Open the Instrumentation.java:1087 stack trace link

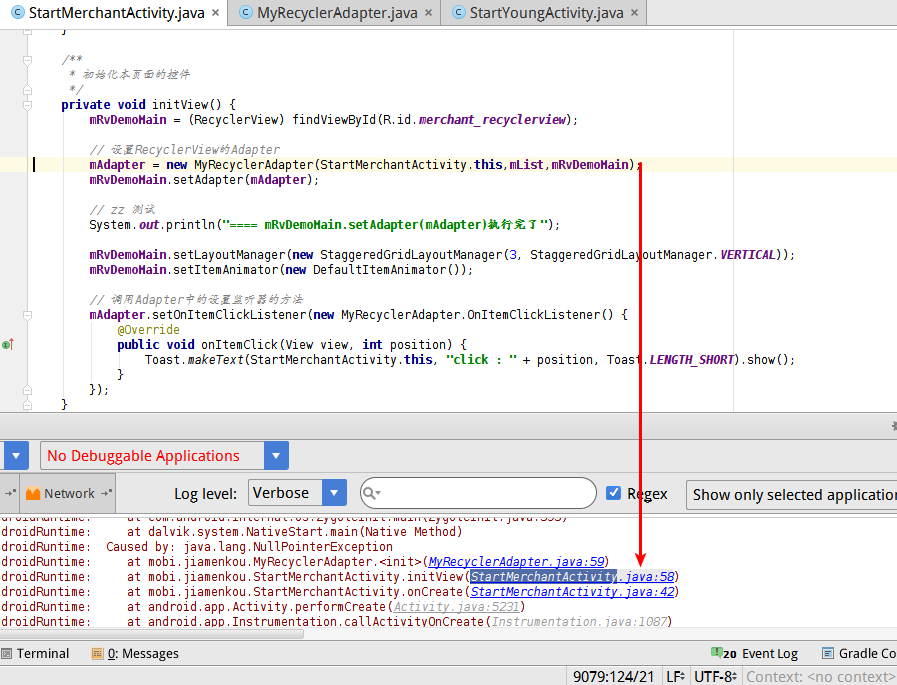[579, 621]
